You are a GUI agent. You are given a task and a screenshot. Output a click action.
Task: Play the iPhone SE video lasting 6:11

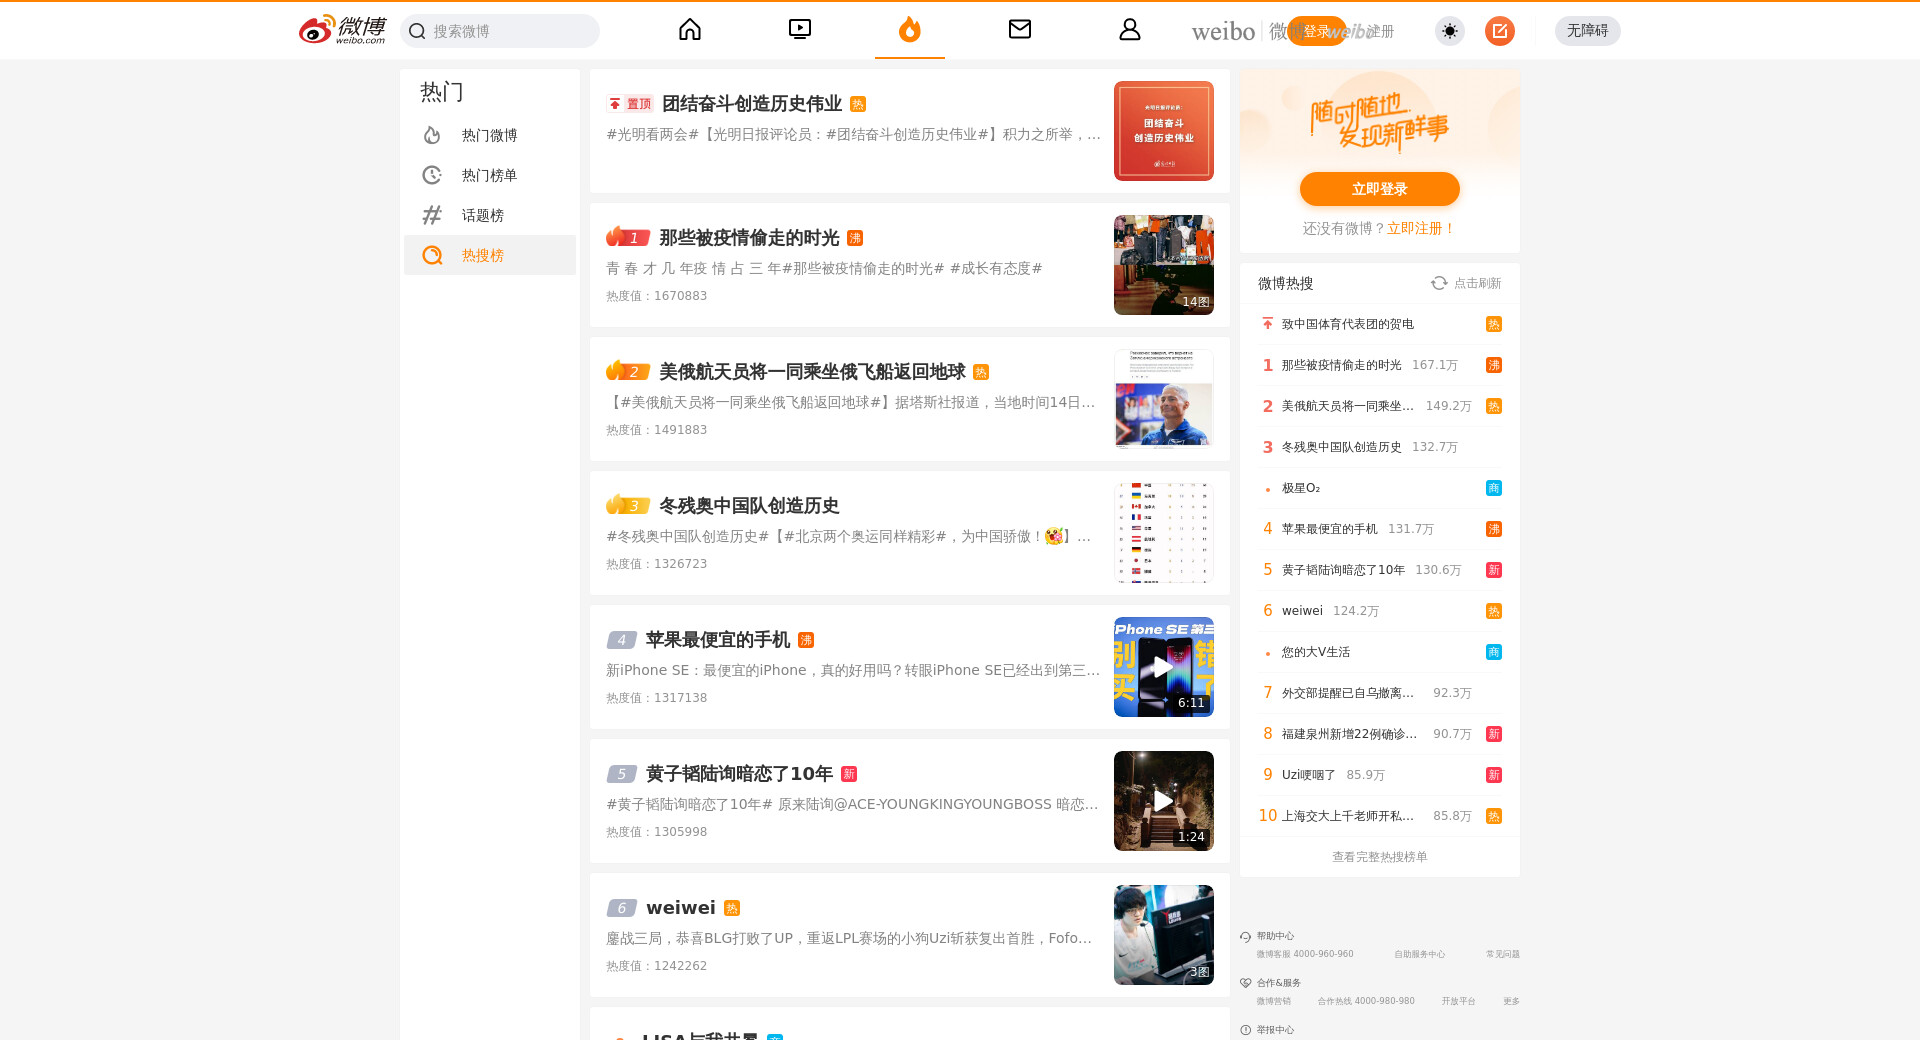point(1164,667)
